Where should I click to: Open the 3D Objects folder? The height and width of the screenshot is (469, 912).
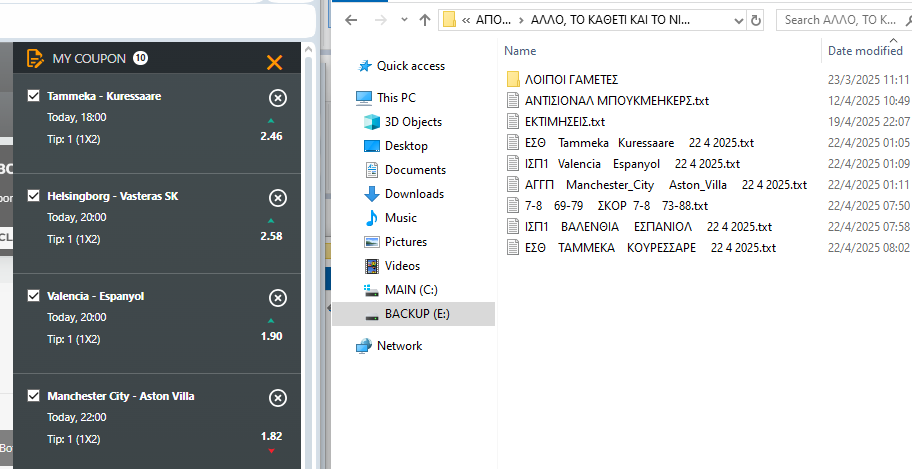point(413,122)
